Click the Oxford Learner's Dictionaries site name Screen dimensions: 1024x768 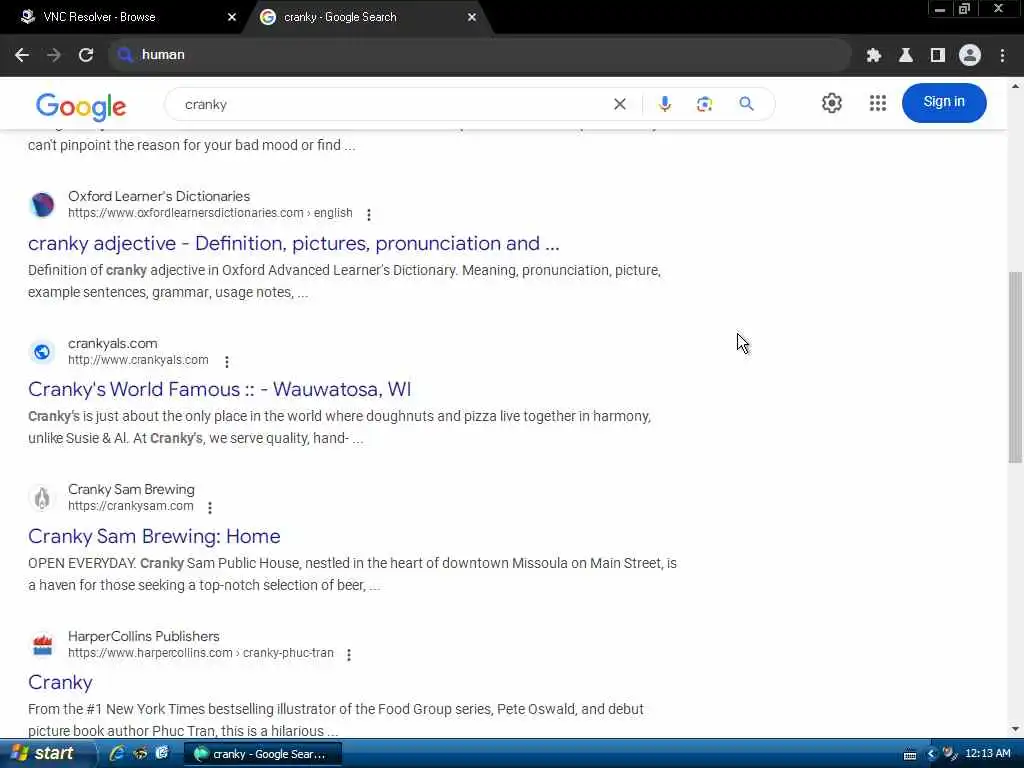point(159,196)
